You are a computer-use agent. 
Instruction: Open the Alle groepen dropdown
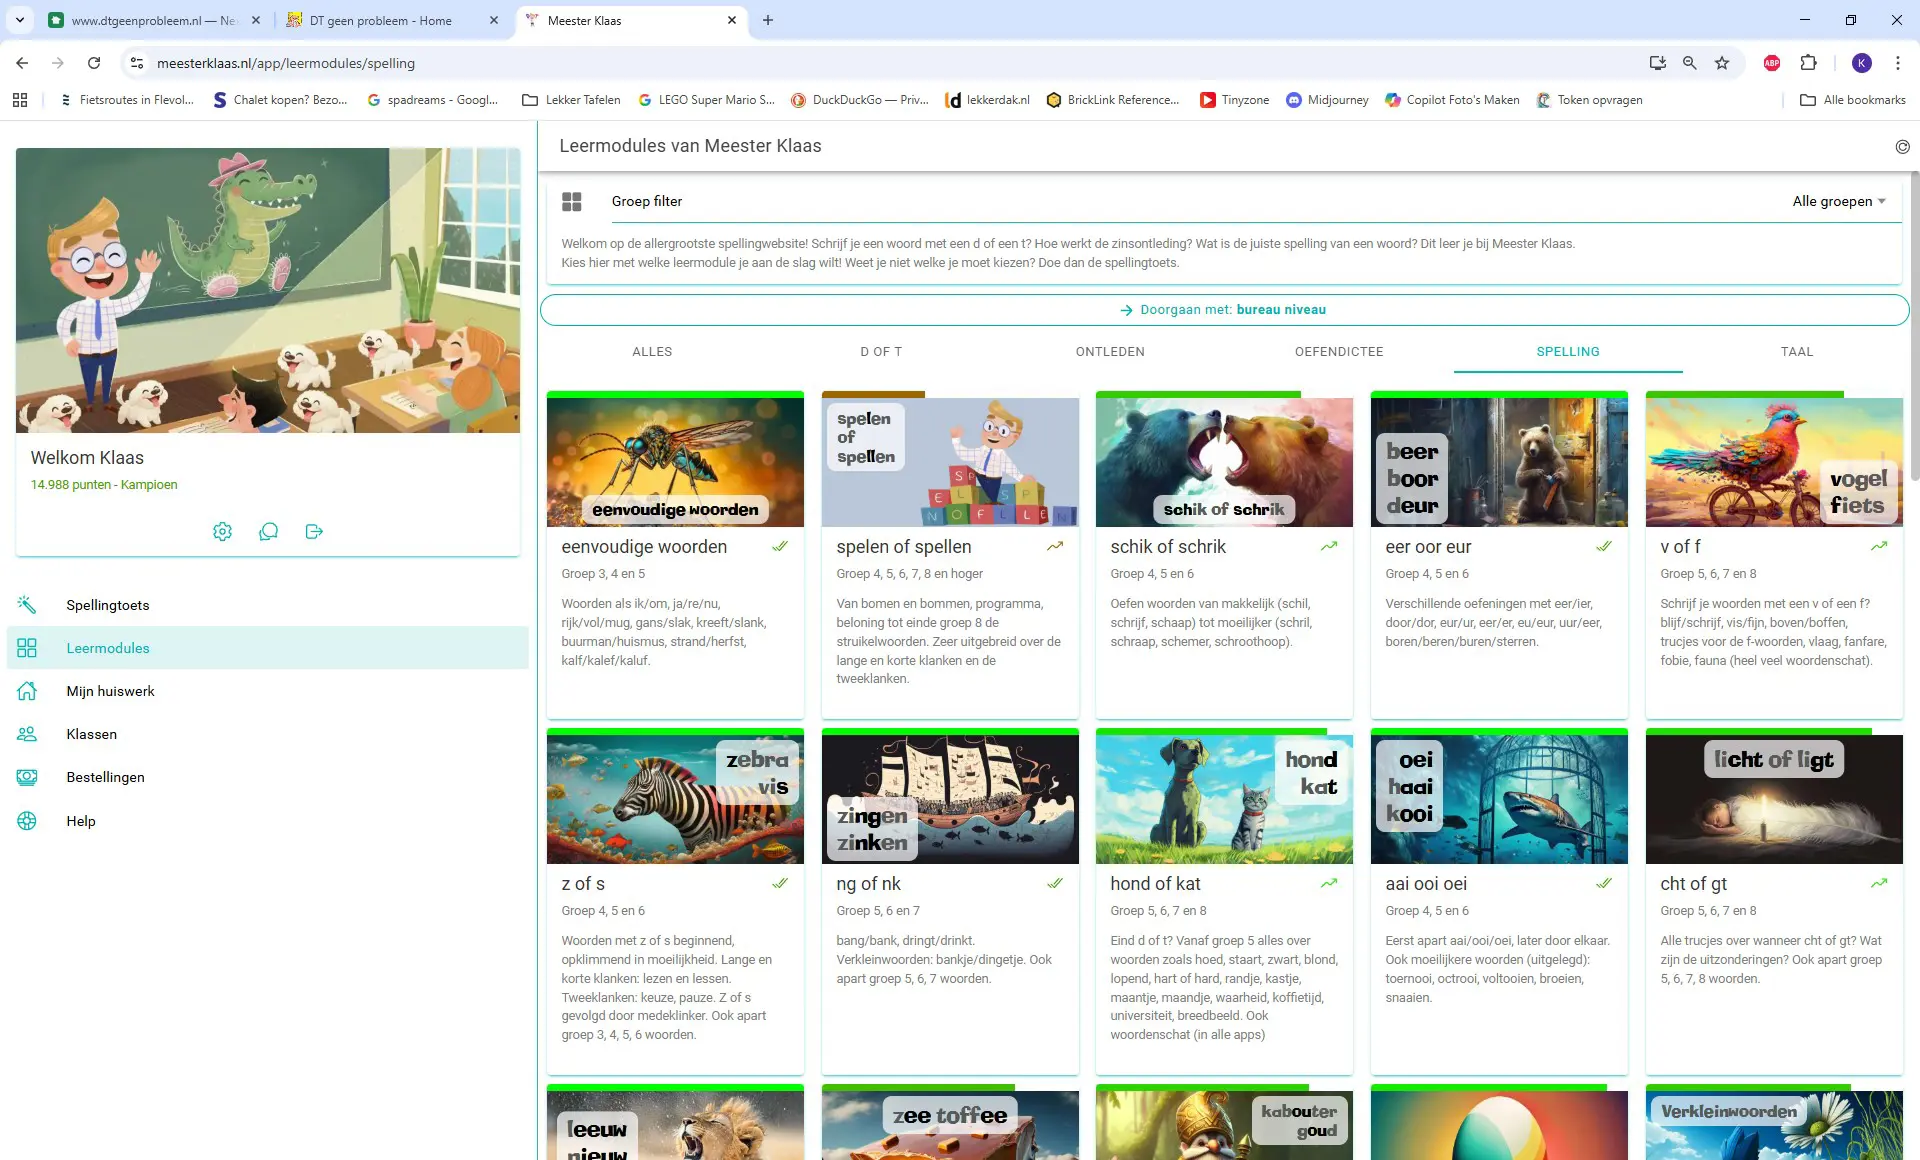pyautogui.click(x=1838, y=201)
